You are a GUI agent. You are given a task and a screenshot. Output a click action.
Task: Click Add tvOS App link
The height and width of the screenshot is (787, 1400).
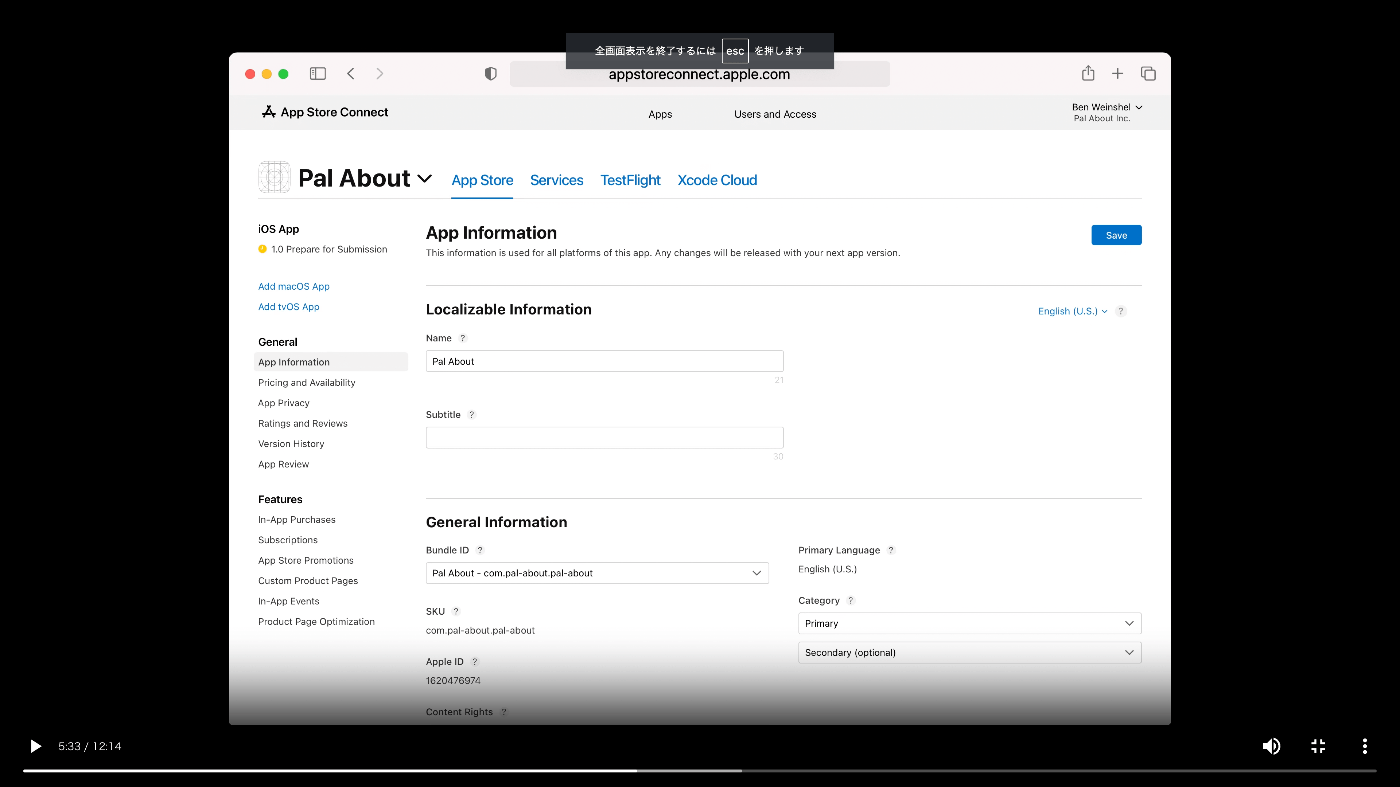click(289, 307)
